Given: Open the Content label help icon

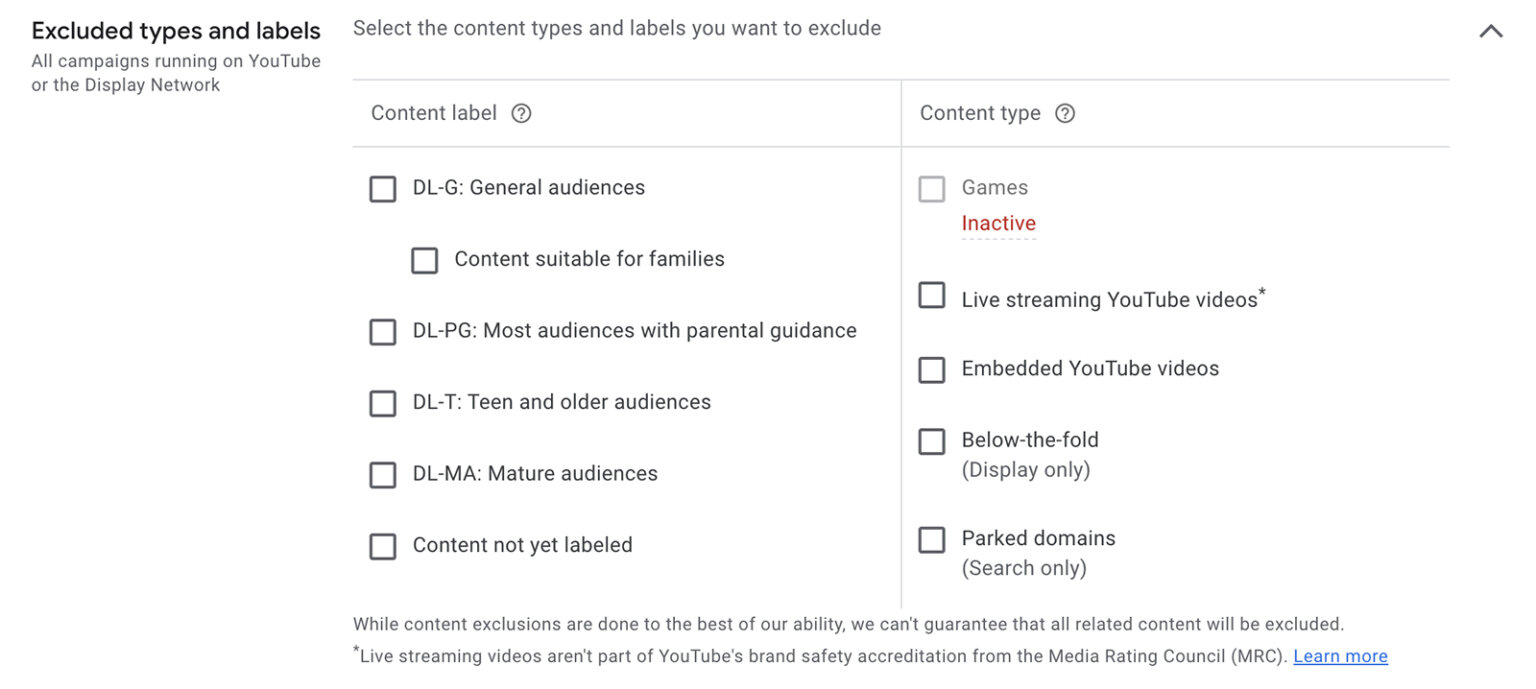Looking at the screenshot, I should pos(521,113).
